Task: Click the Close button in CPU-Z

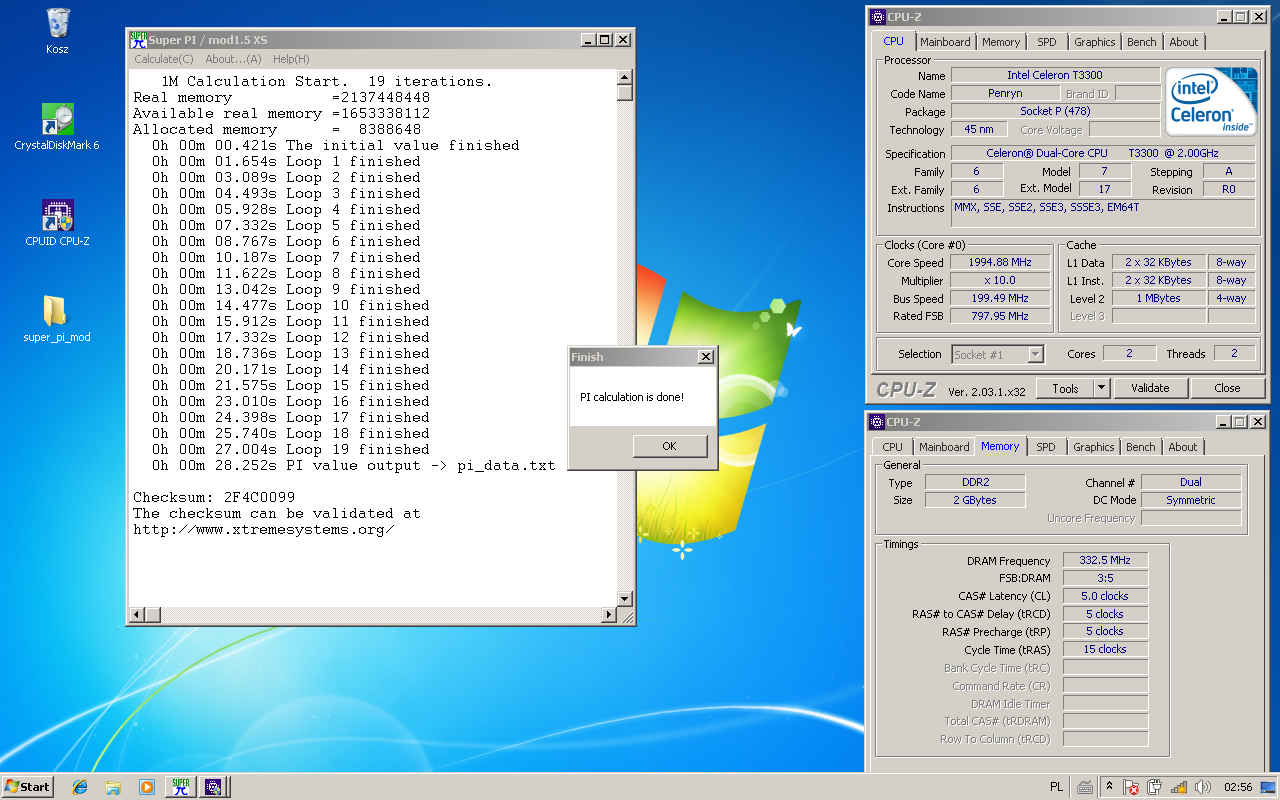Action: click(x=1227, y=388)
